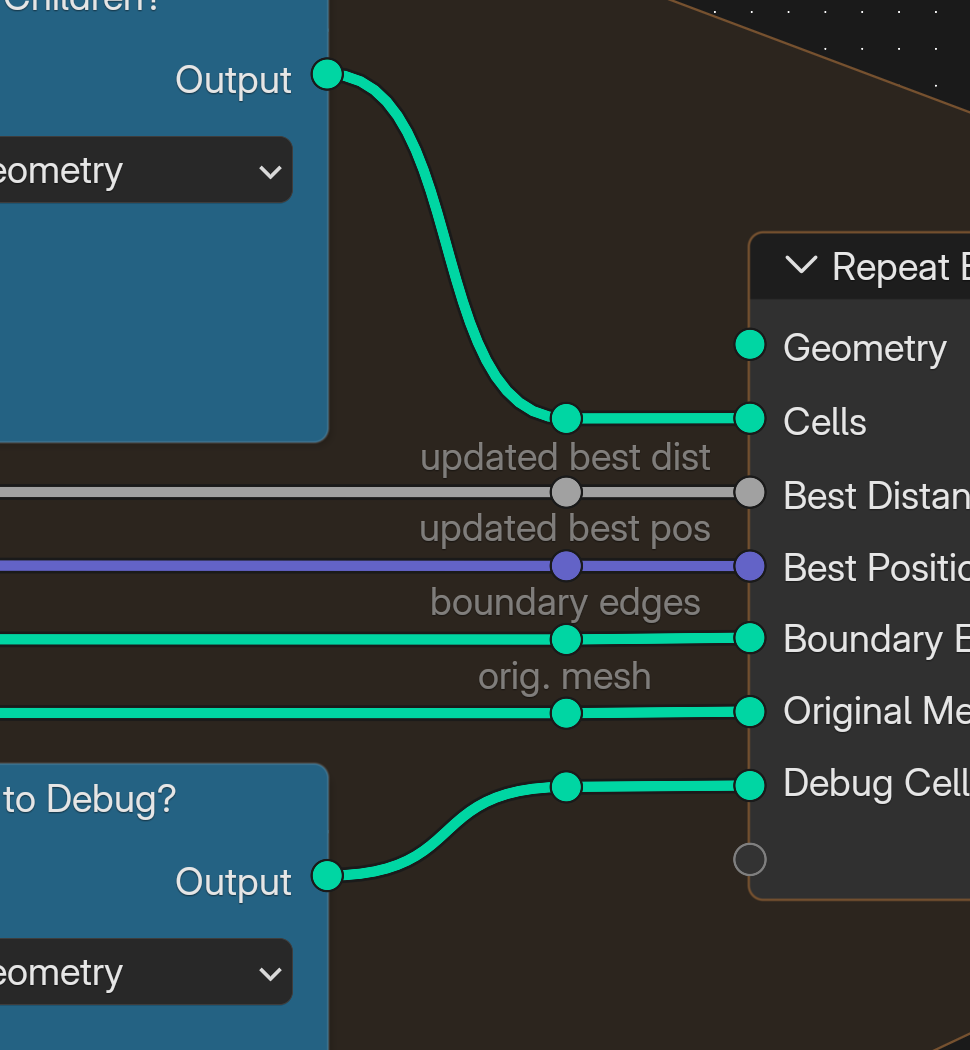The image size is (970, 1050).
Task: Click the Cells input socket
Action: tap(750, 419)
